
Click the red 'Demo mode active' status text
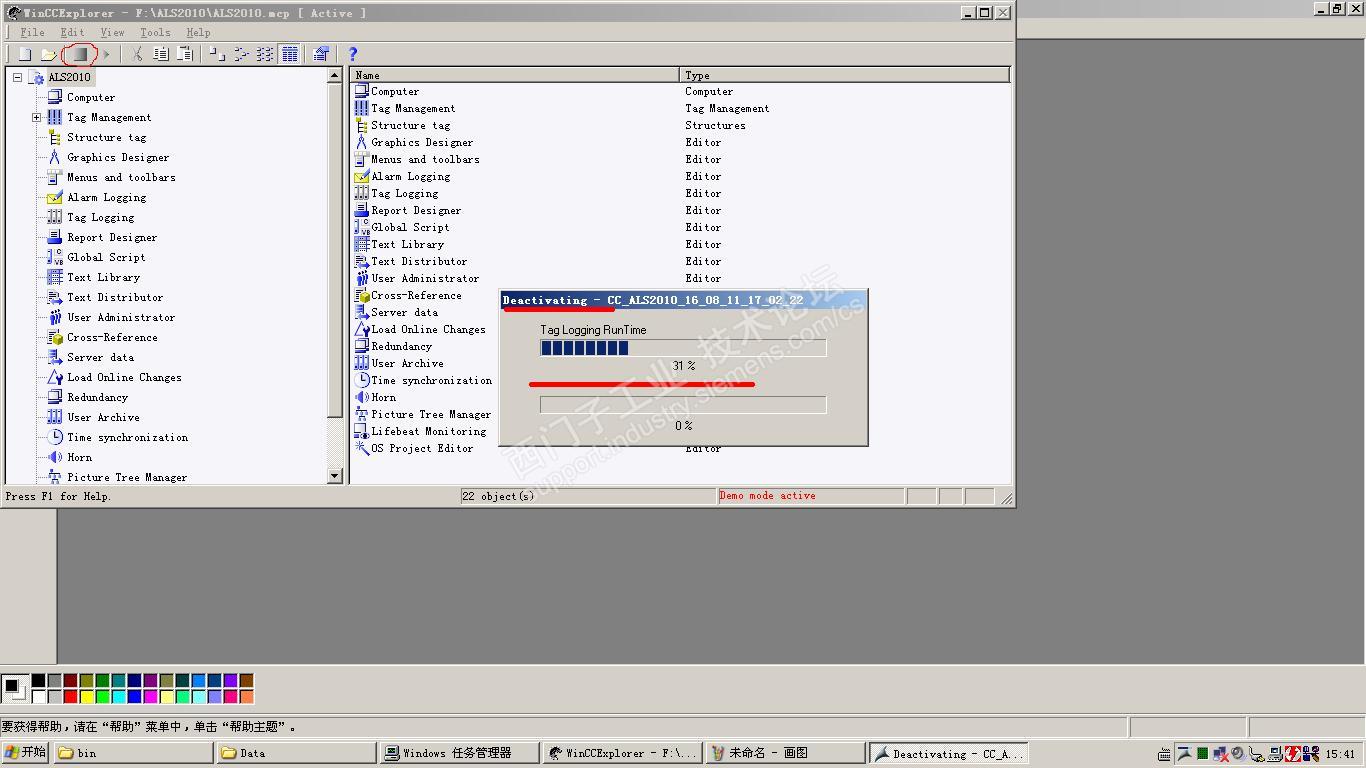pos(767,496)
